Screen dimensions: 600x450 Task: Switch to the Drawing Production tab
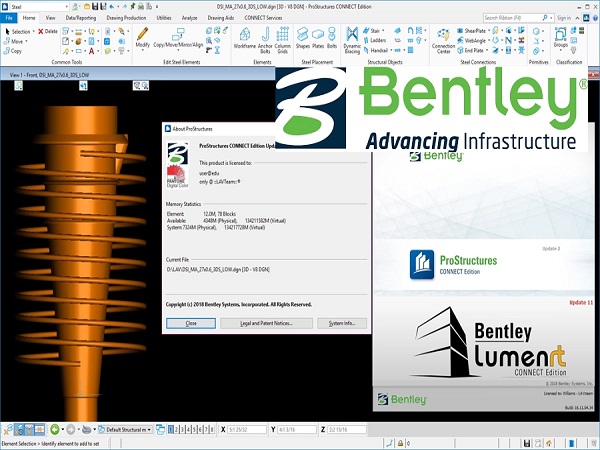[126, 18]
